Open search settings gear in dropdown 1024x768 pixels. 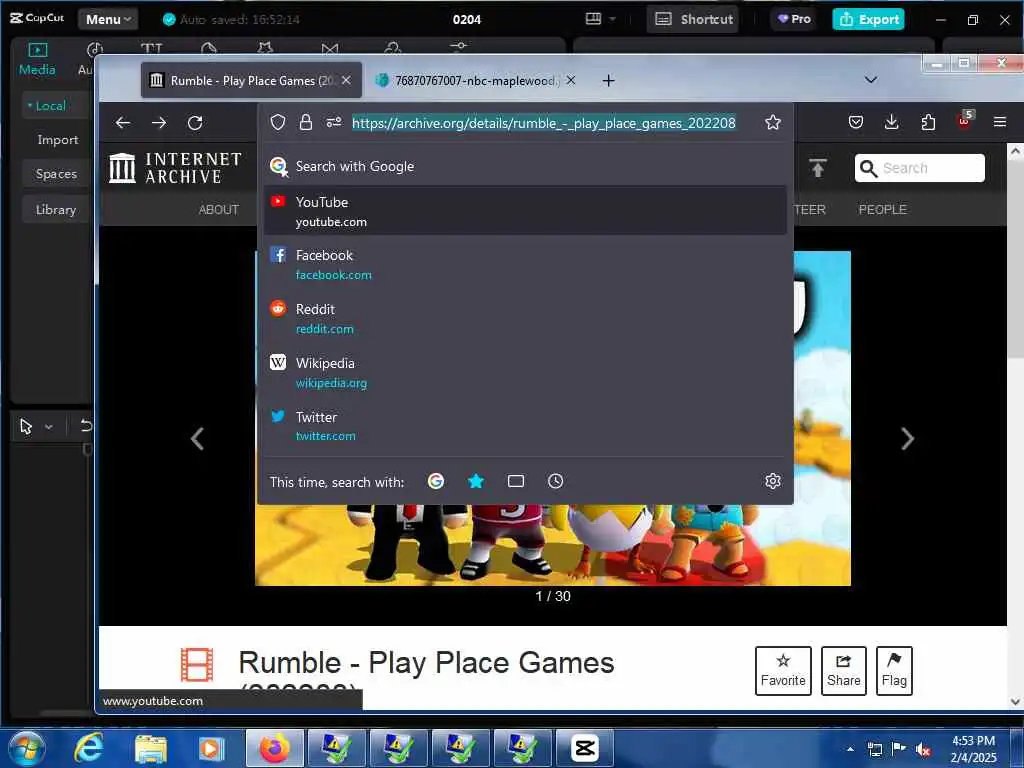[773, 481]
